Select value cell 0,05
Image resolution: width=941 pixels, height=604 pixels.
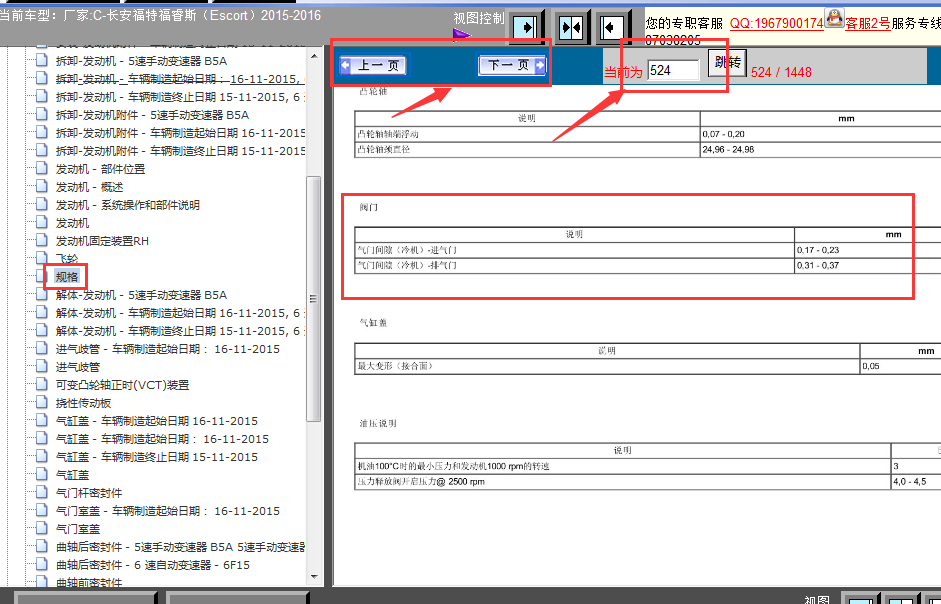(x=900, y=366)
